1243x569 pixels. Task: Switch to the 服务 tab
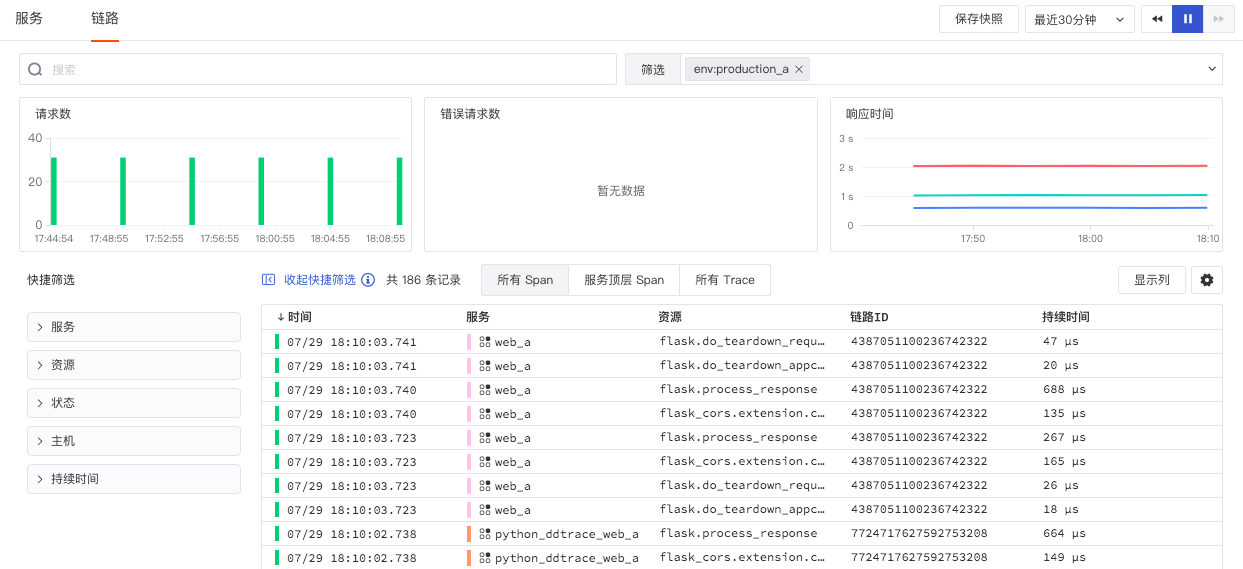29,18
